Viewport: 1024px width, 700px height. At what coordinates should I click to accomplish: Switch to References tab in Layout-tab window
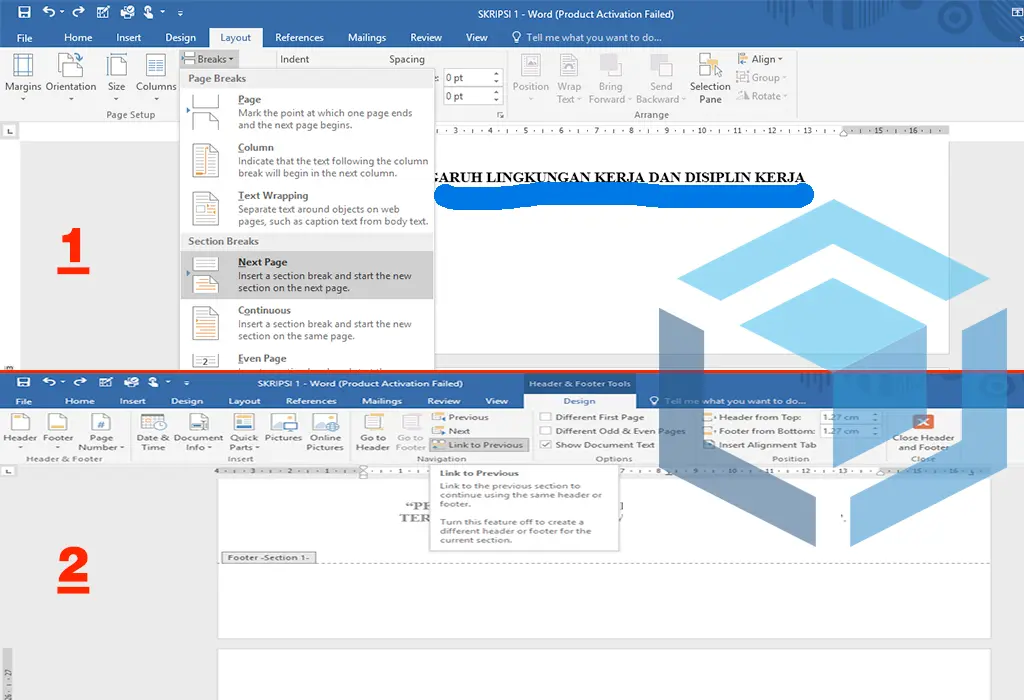pos(299,37)
